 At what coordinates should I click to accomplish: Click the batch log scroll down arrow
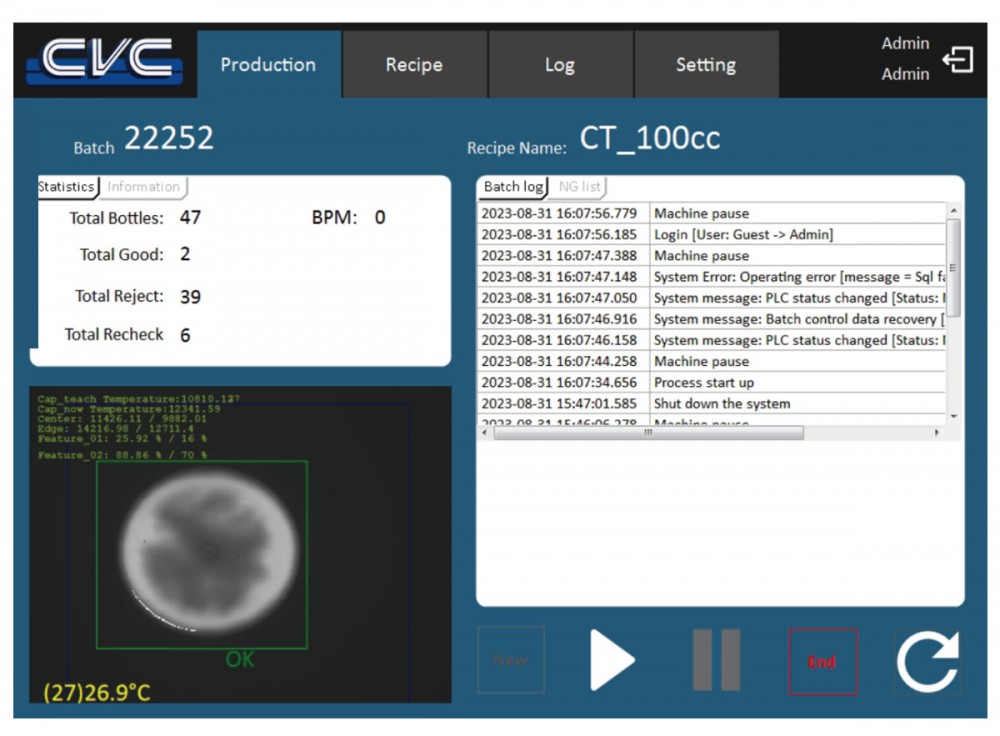click(x=953, y=416)
